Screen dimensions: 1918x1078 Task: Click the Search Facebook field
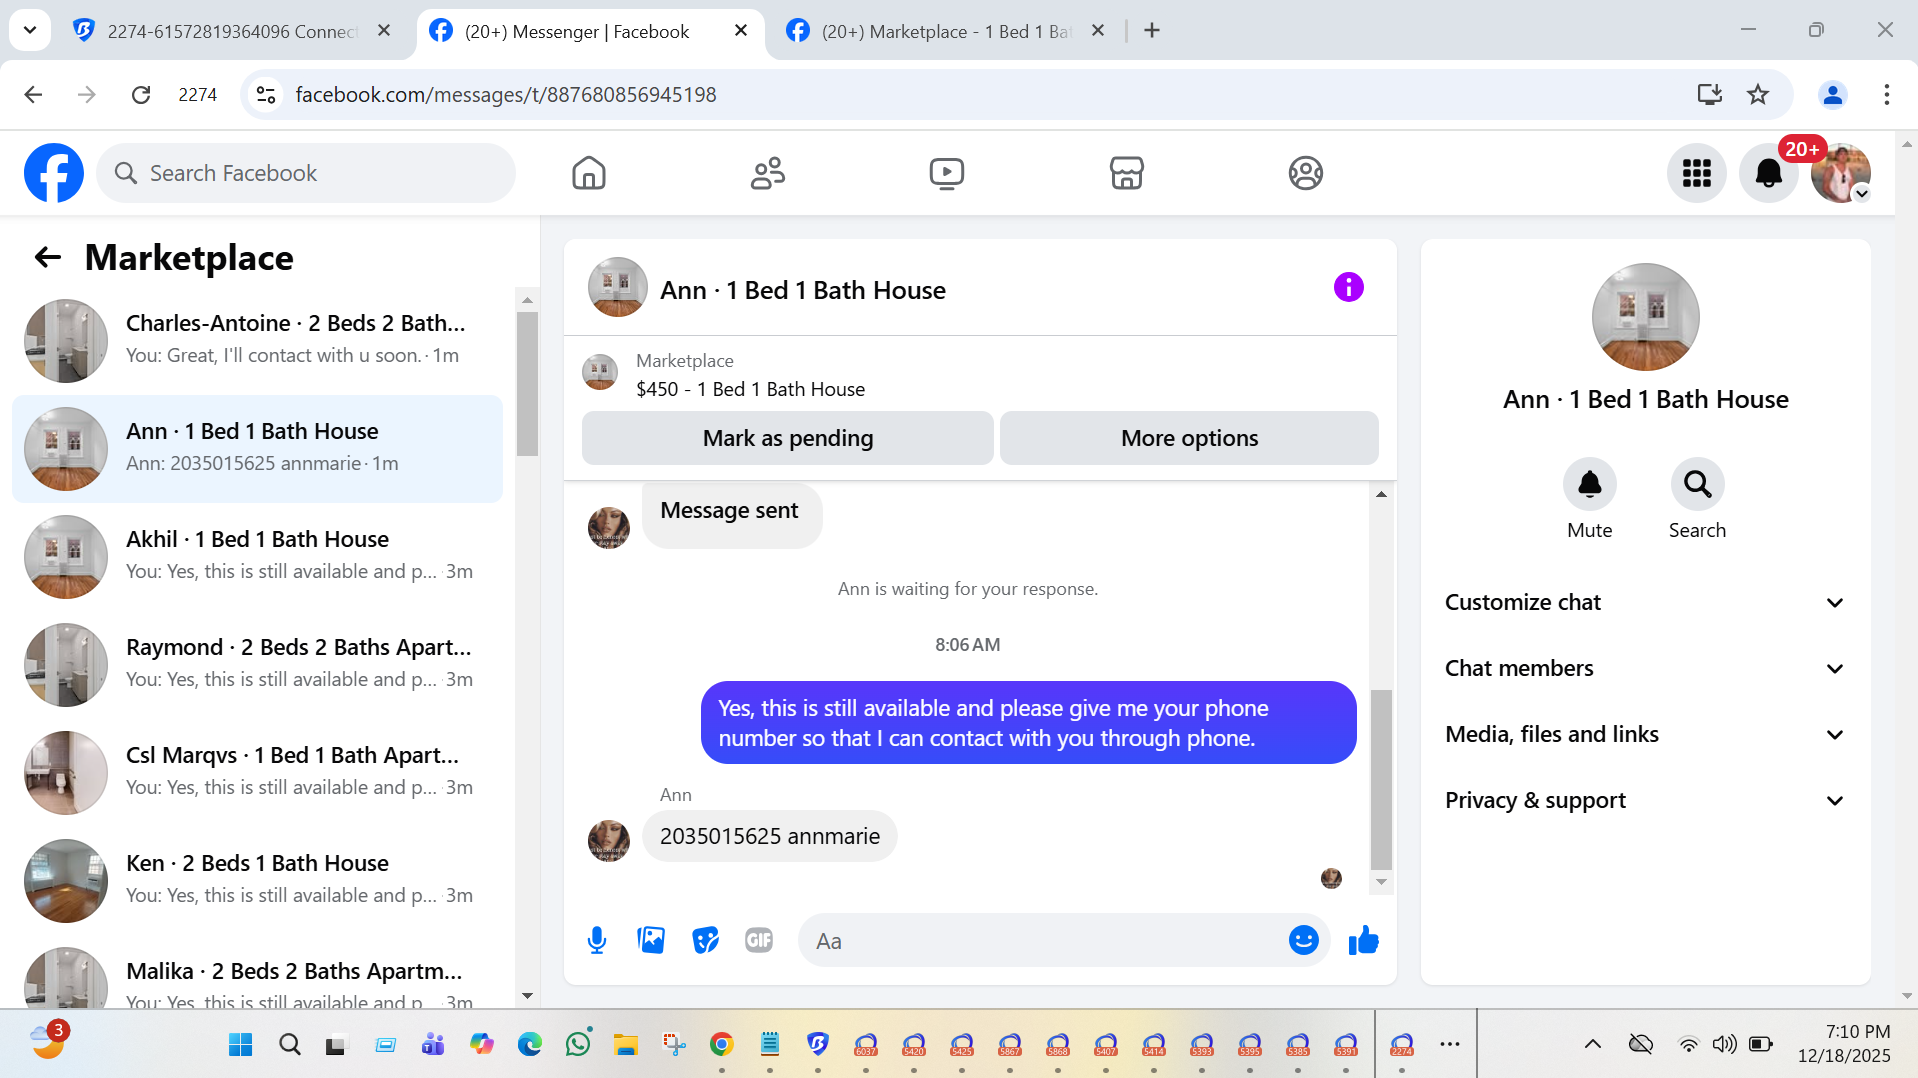306,173
